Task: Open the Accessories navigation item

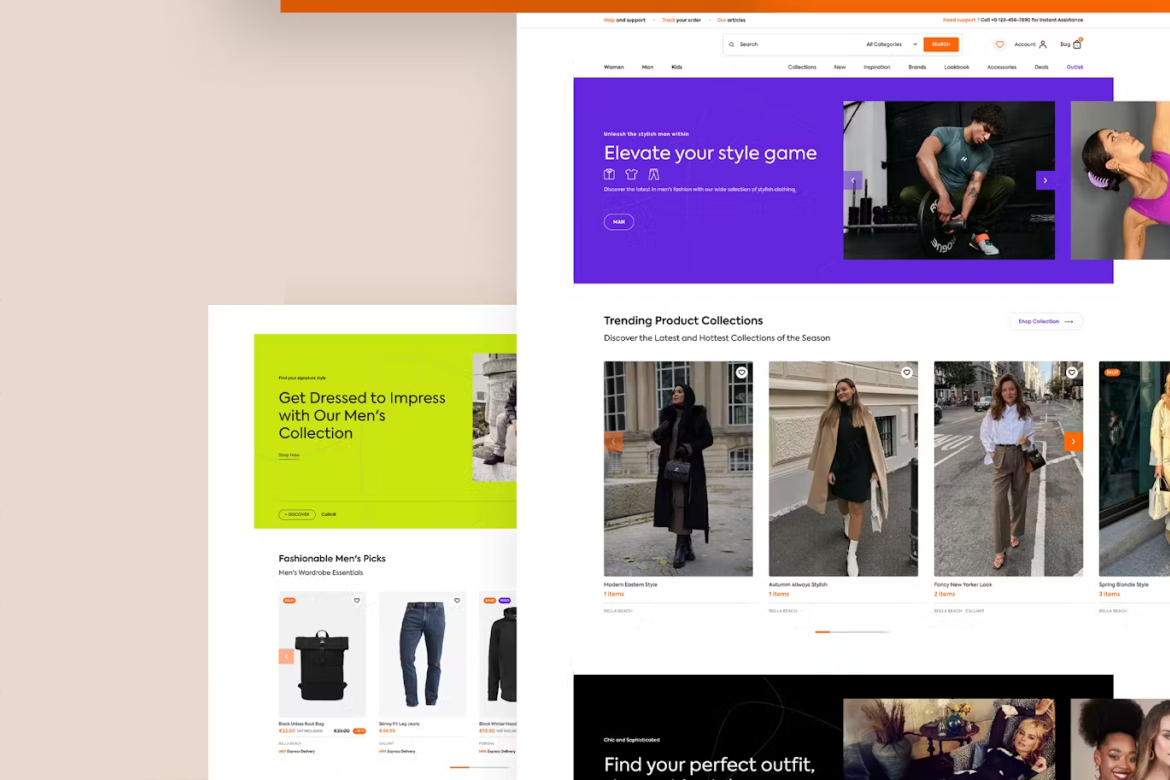Action: (x=1002, y=67)
